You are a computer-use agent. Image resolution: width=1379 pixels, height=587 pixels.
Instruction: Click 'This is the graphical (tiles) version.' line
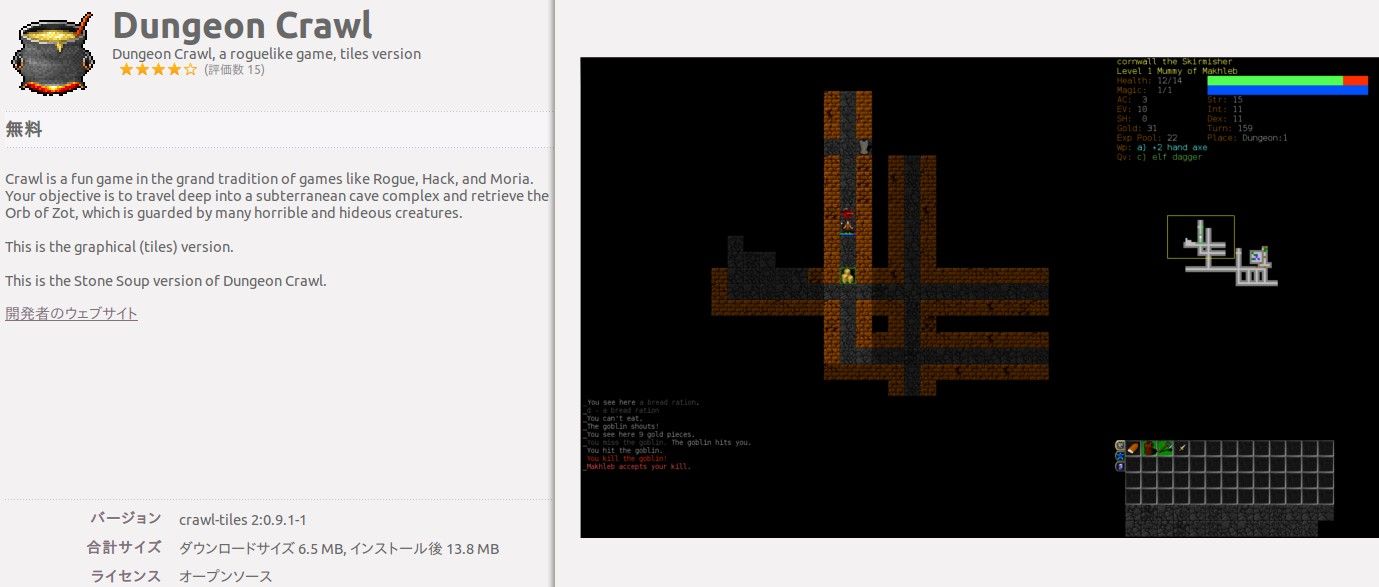[119, 247]
